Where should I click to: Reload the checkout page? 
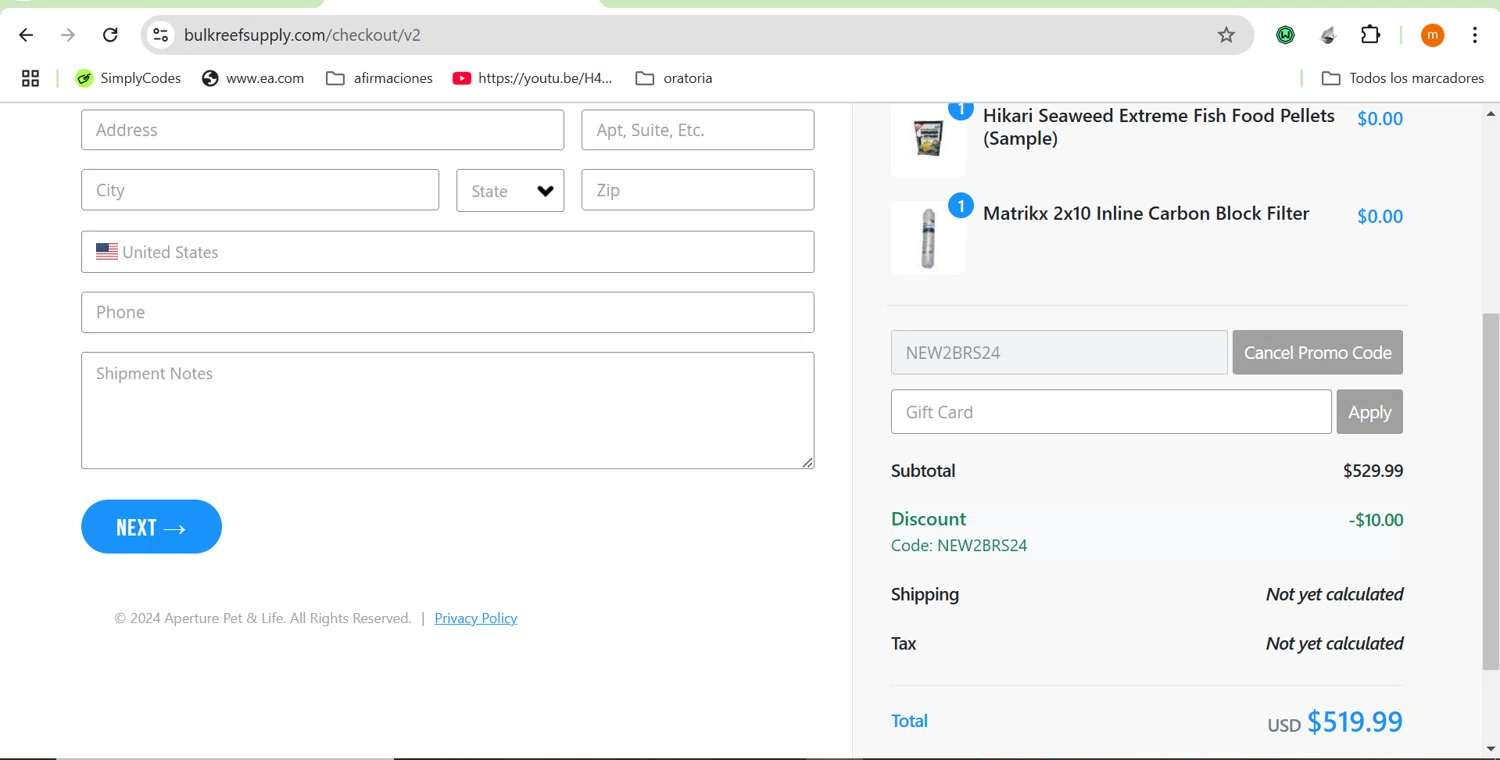point(110,35)
